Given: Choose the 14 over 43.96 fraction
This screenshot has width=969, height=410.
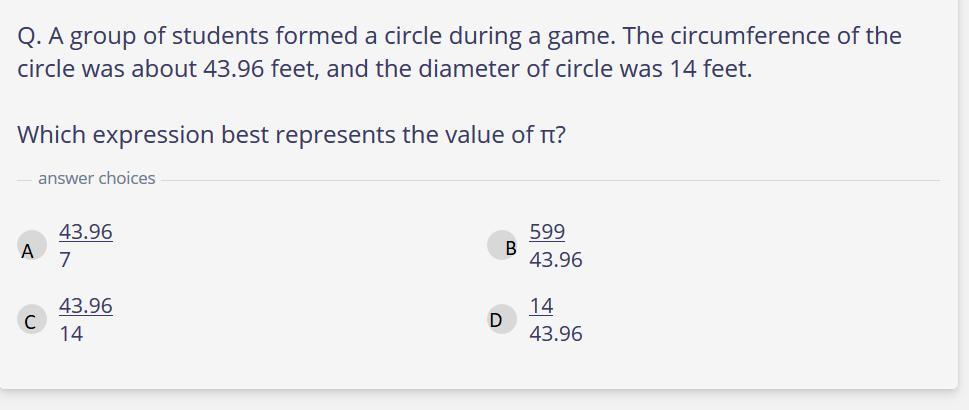Looking at the screenshot, I should coord(555,320).
